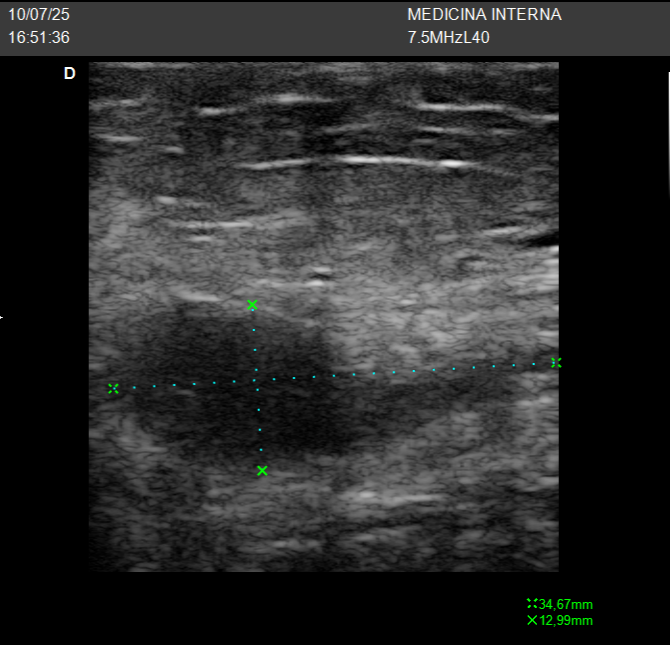Screen dimensions: 670x645
Task: Click the caliper symbol beside 12,99mm readout
Action: (x=532, y=621)
